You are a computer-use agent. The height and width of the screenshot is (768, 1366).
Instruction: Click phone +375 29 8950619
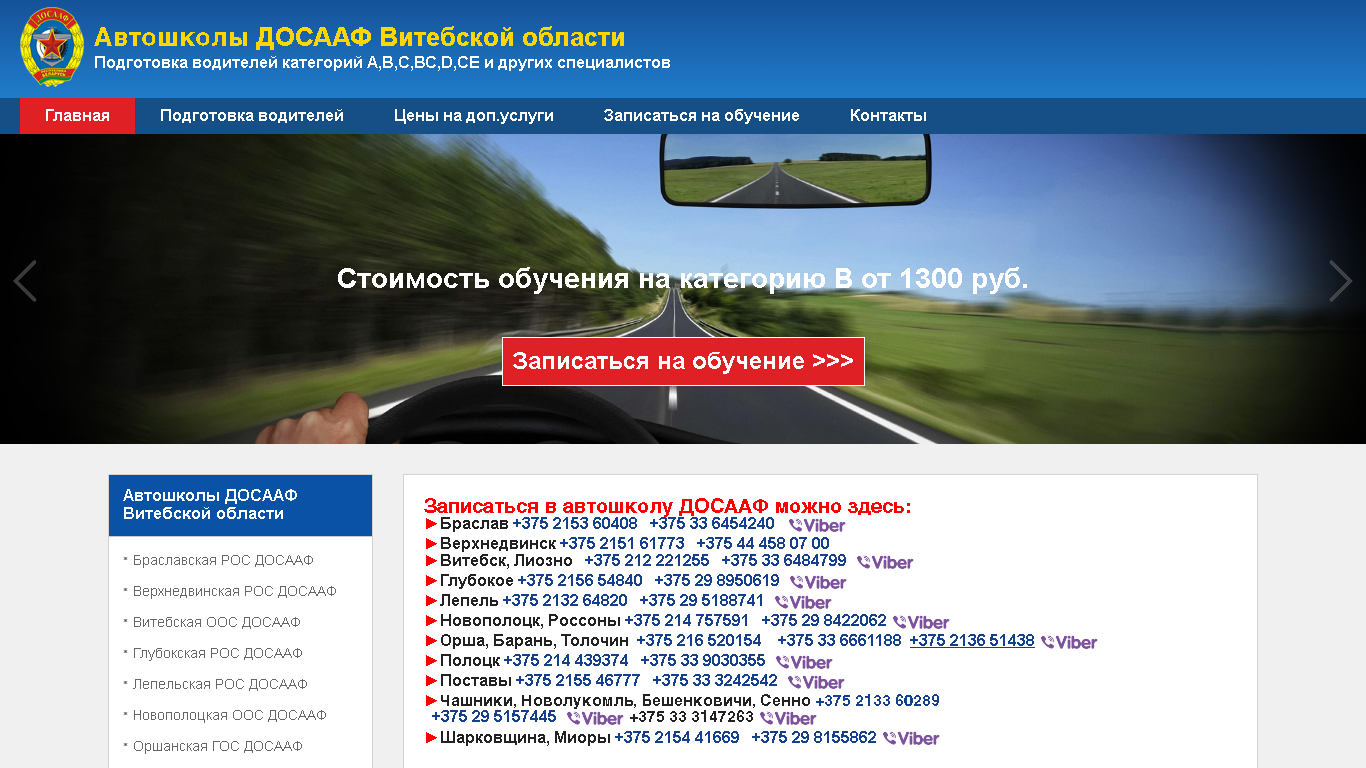[717, 580]
